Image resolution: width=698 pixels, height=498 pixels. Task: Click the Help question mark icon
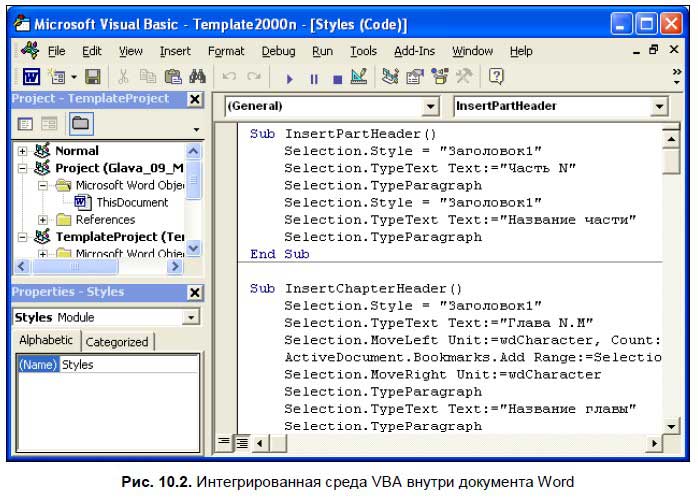495,77
